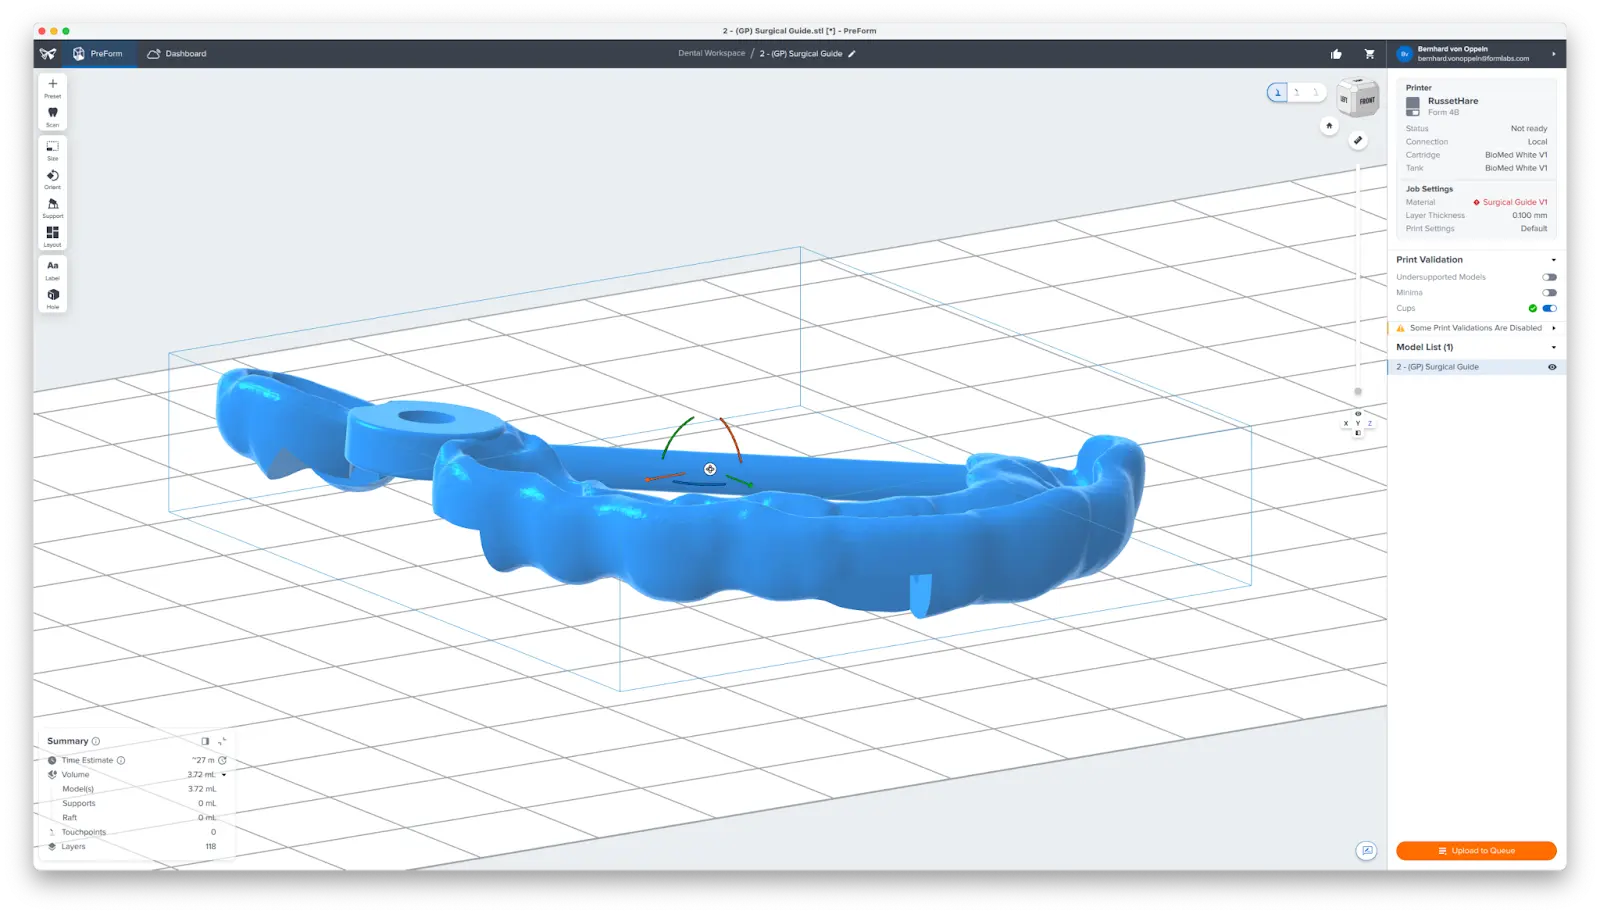Open the Support generation tool
Image resolution: width=1600 pixels, height=914 pixels.
pos(52,206)
